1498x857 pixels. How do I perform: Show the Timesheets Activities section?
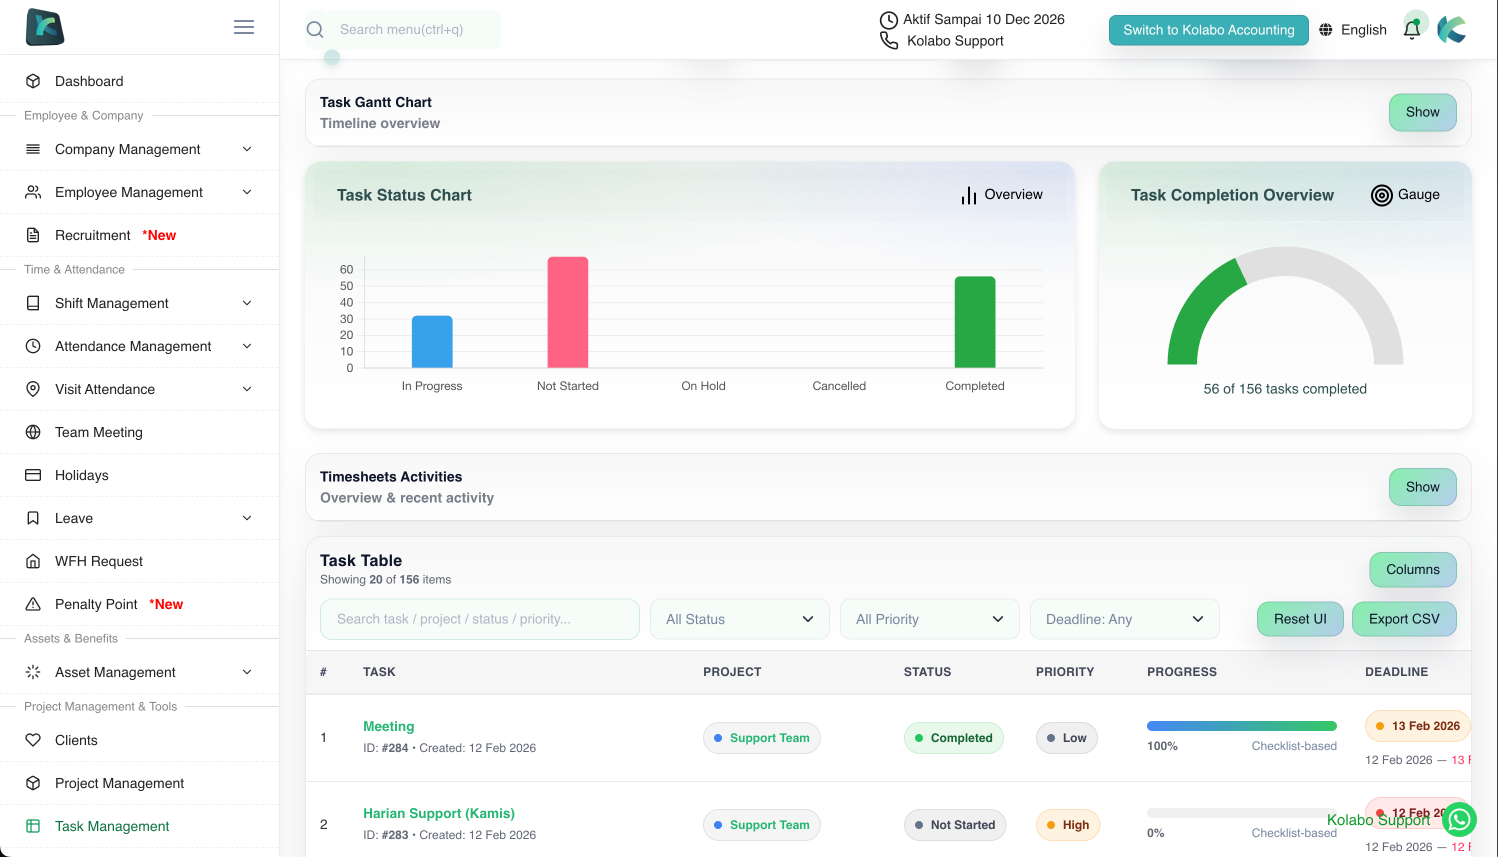(x=1422, y=487)
